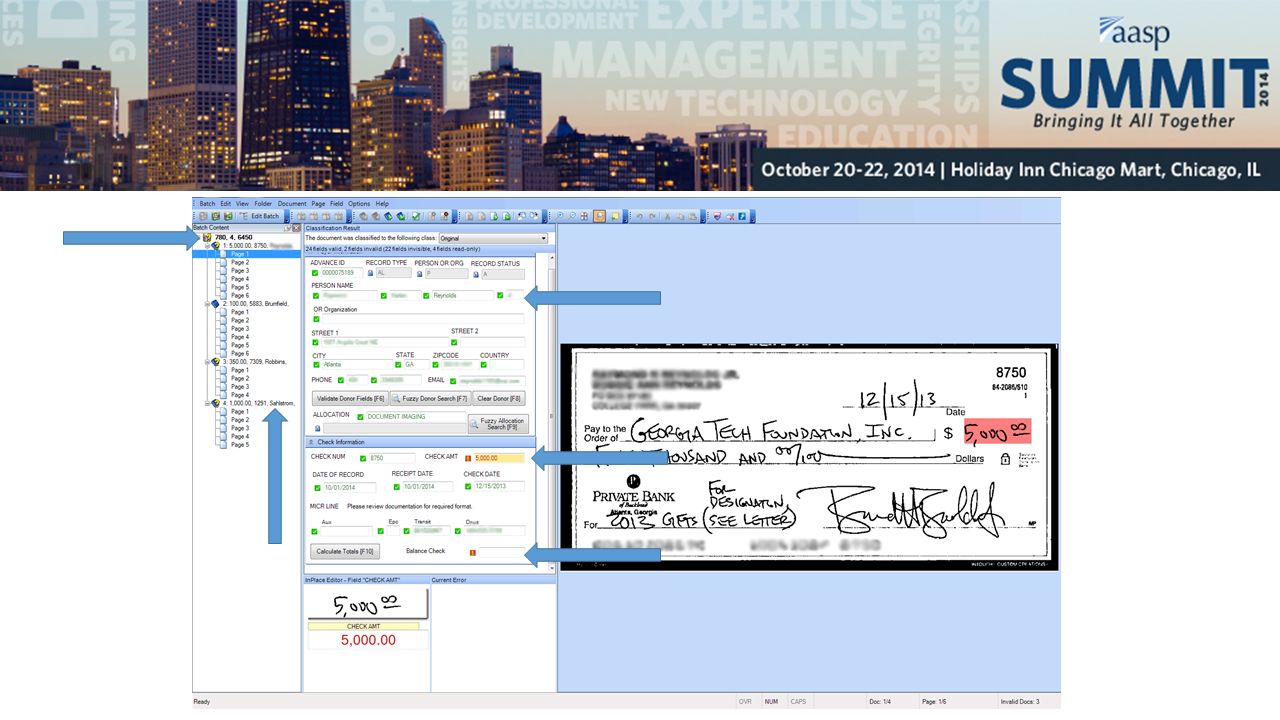
Task: Close the Batch Content panel with its X
Action: pyautogui.click(x=296, y=228)
